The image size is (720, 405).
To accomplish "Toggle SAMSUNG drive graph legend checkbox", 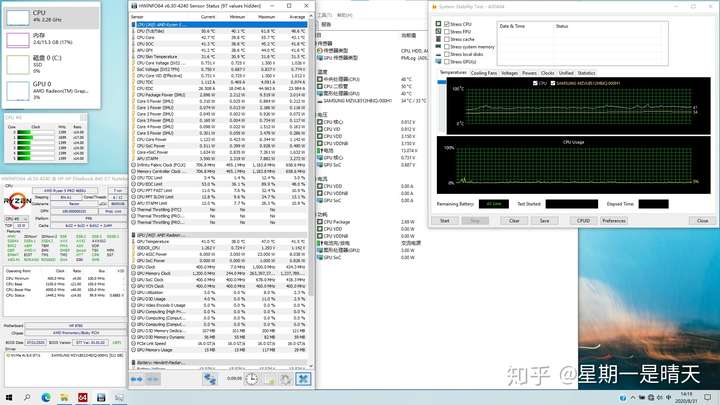I will click(553, 83).
